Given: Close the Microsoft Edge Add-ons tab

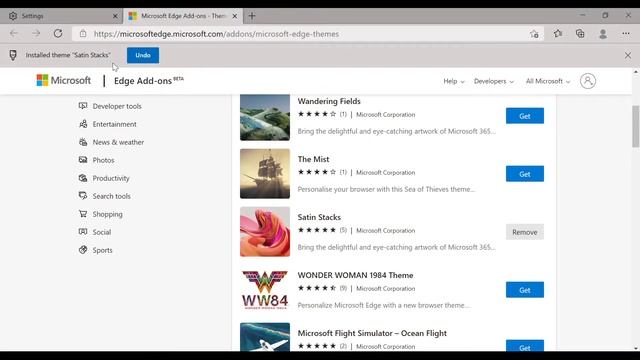Looking at the screenshot, I should [235, 16].
